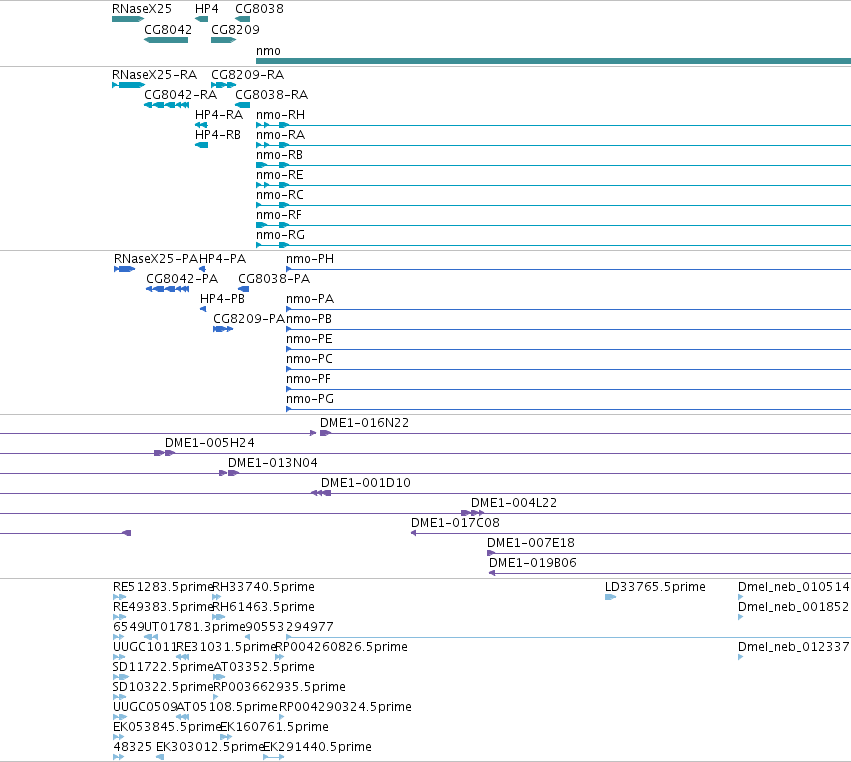Click the nmo gene label
The image size is (851, 762).
pyautogui.click(x=268, y=51)
